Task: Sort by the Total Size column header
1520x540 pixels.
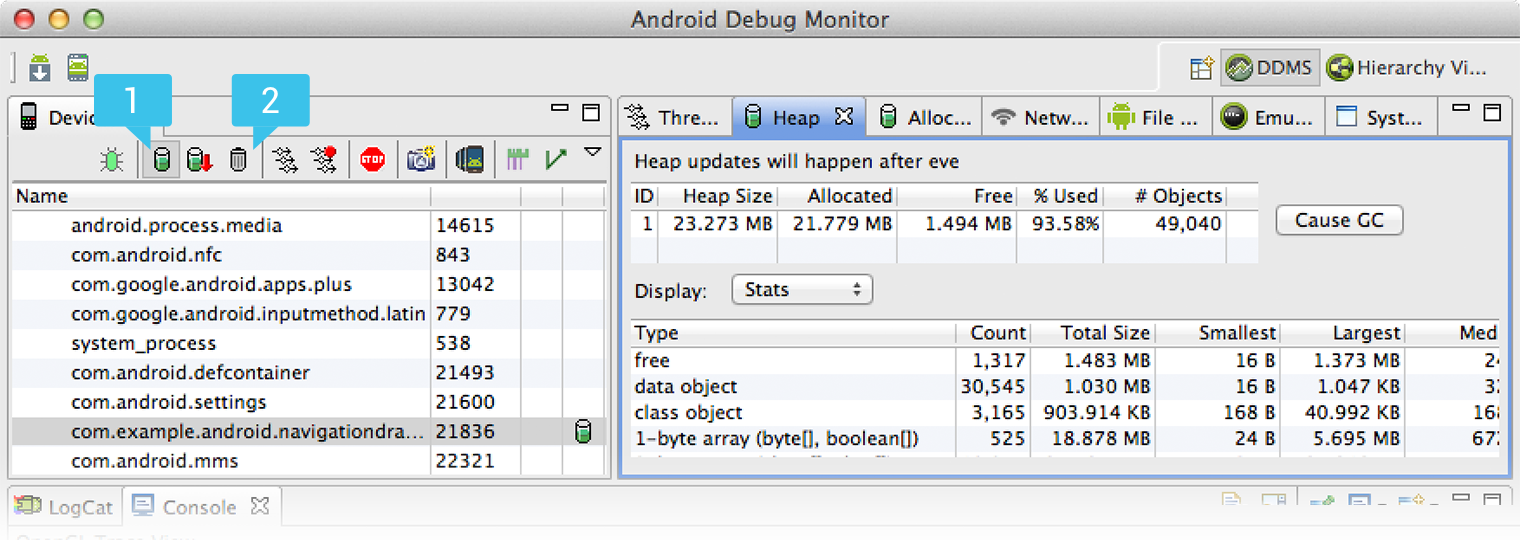Action: pyautogui.click(x=1092, y=333)
